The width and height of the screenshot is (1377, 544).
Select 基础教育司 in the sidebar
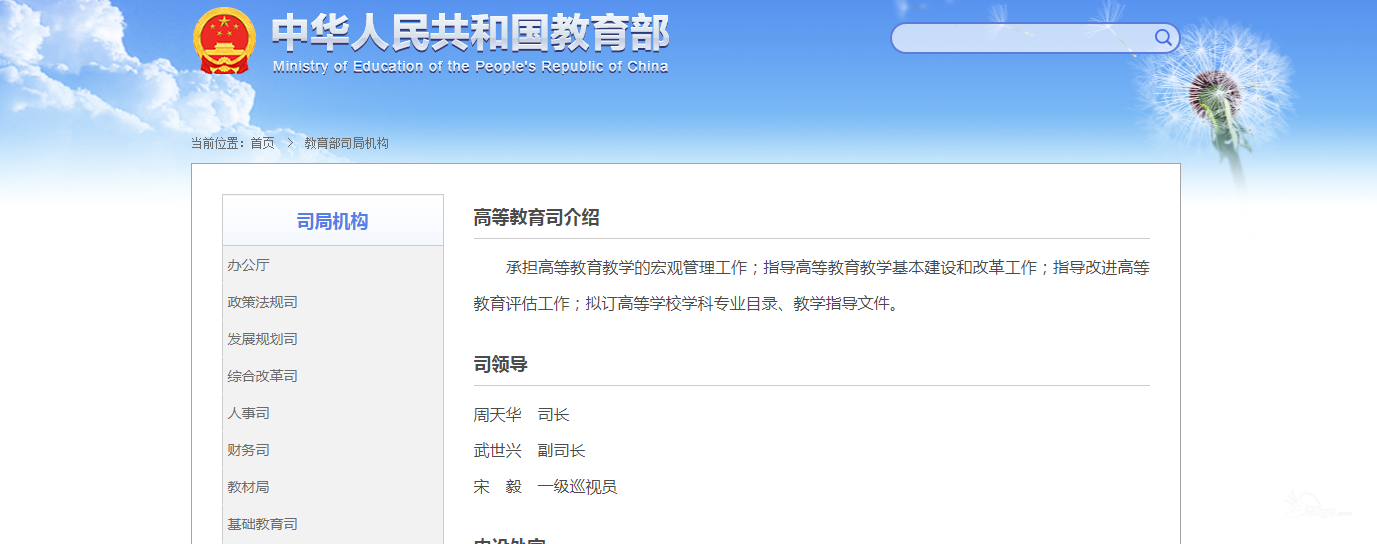coord(262,524)
